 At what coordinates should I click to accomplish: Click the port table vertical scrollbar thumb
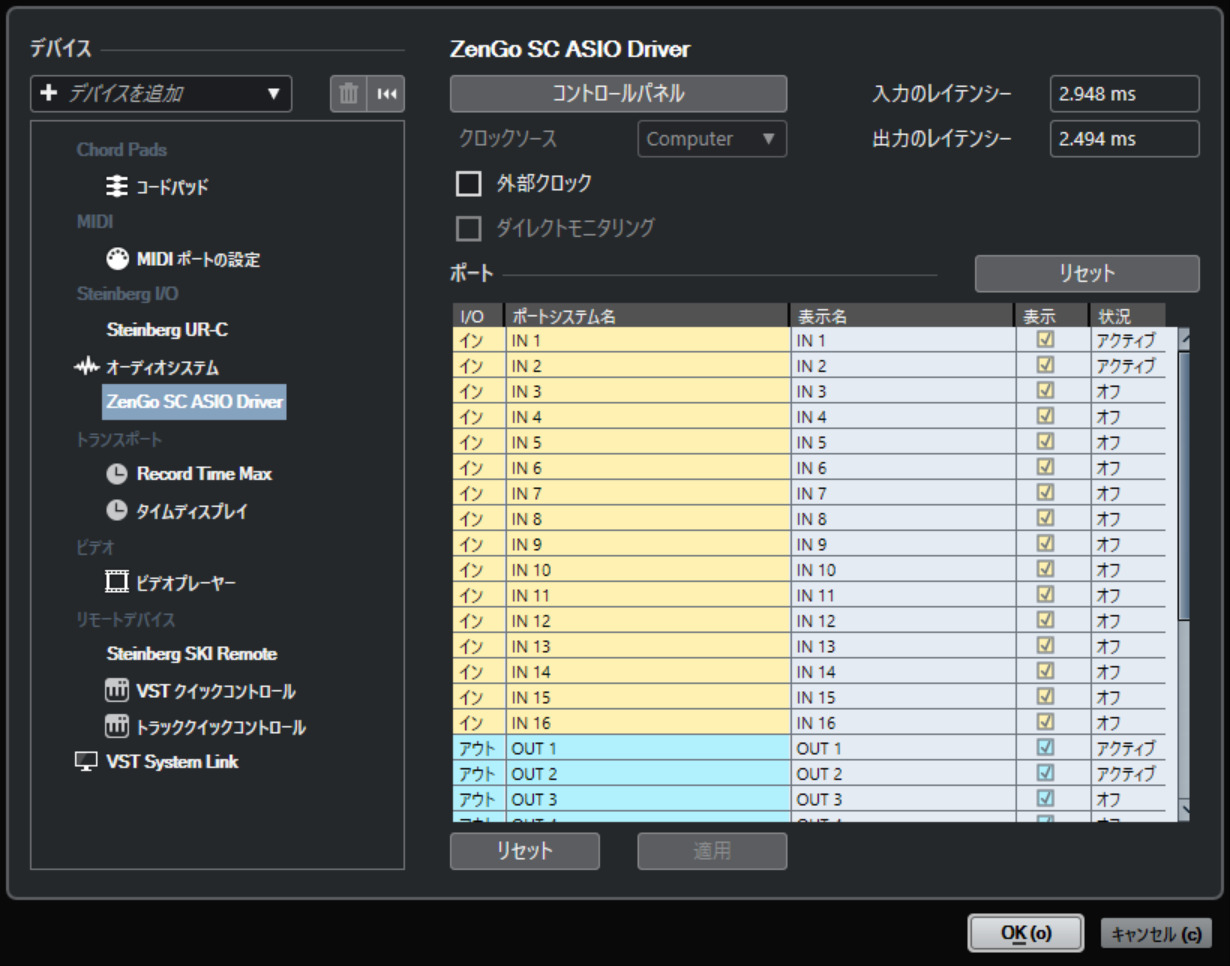1184,485
